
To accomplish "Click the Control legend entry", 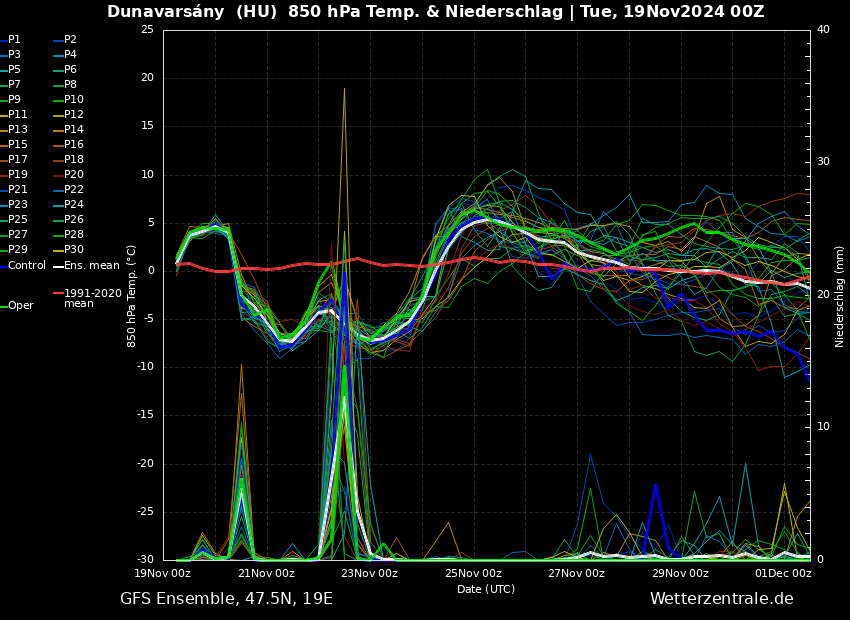I will pyautogui.click(x=27, y=266).
